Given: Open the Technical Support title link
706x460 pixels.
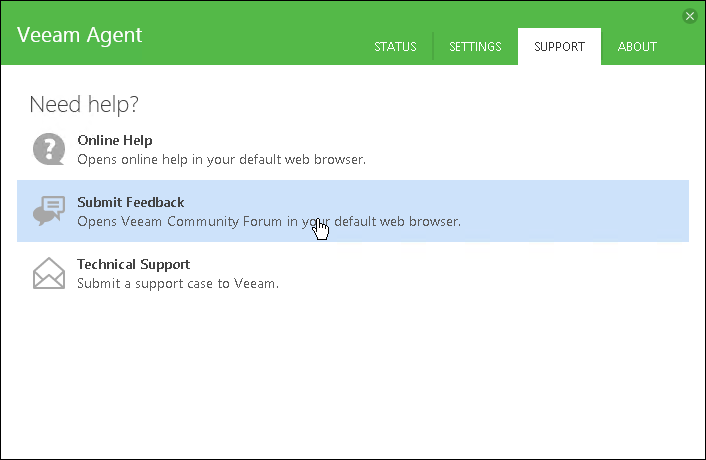Looking at the screenshot, I should pyautogui.click(x=133, y=264).
